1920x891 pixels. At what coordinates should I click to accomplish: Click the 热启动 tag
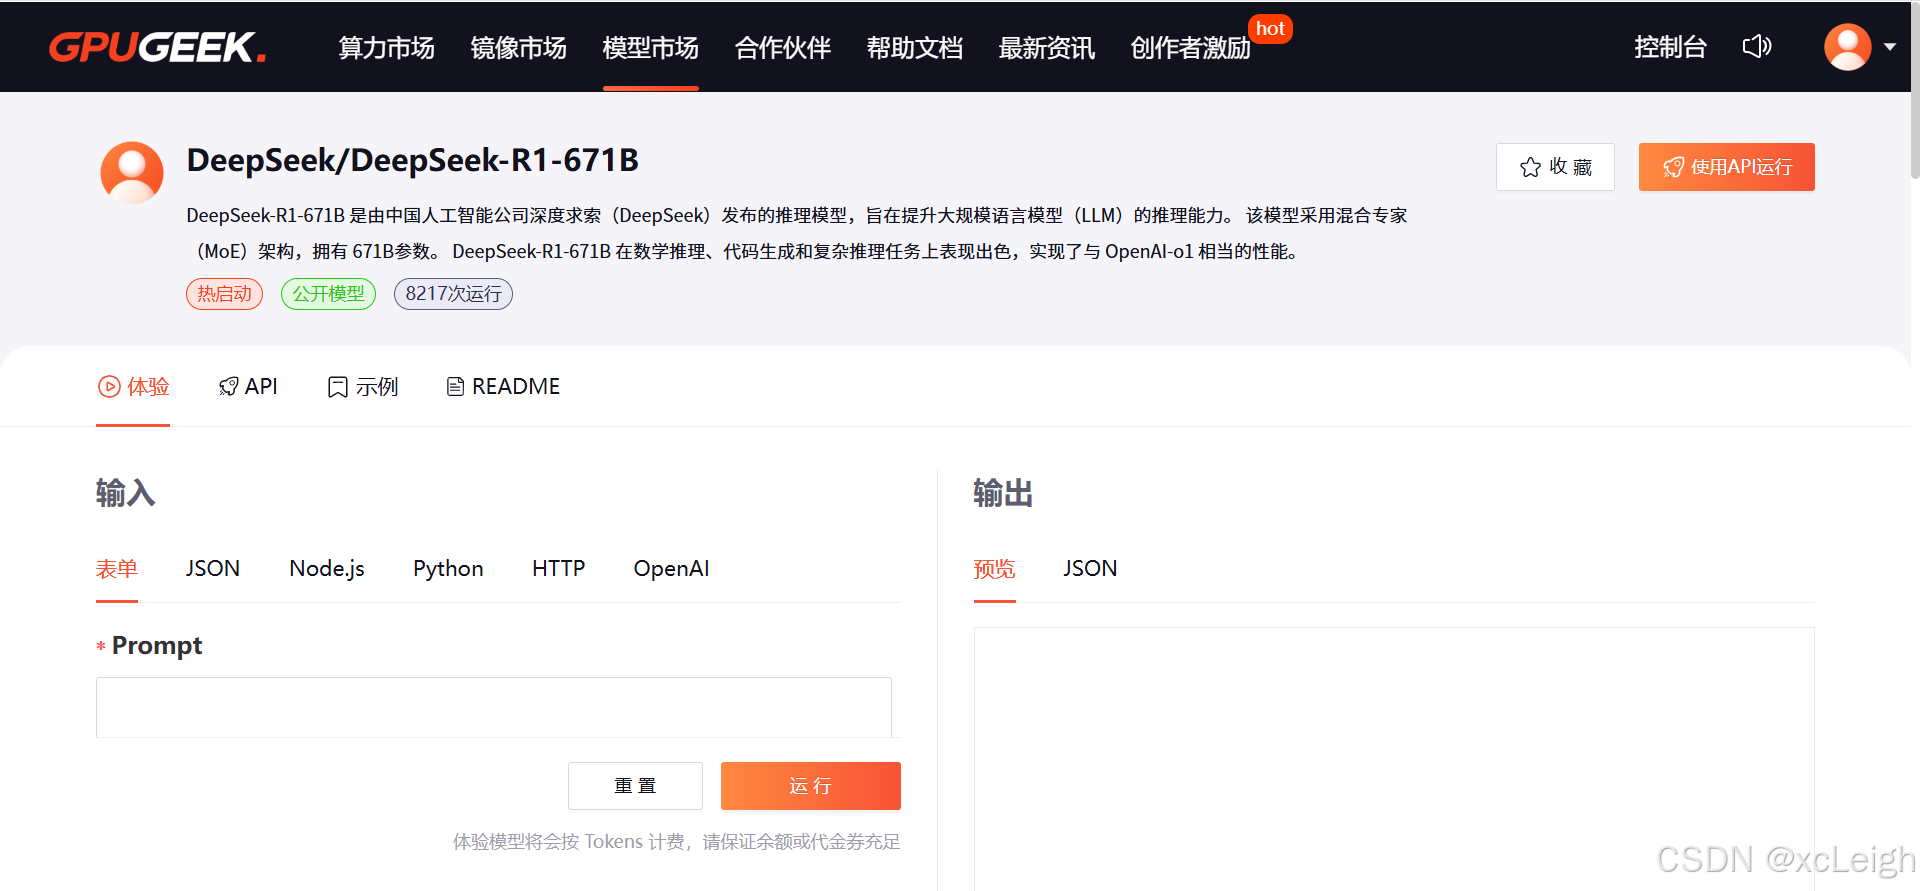click(x=224, y=294)
